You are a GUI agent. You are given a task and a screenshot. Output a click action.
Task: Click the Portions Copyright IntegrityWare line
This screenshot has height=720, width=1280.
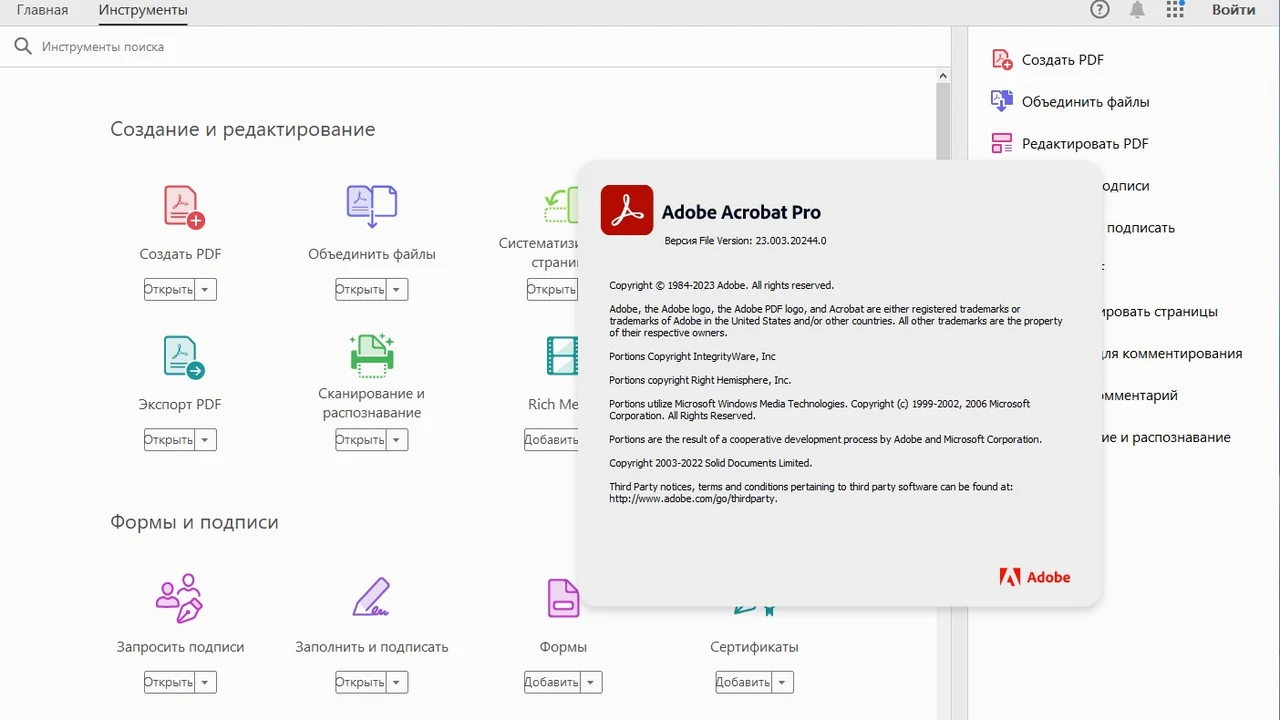coord(692,357)
